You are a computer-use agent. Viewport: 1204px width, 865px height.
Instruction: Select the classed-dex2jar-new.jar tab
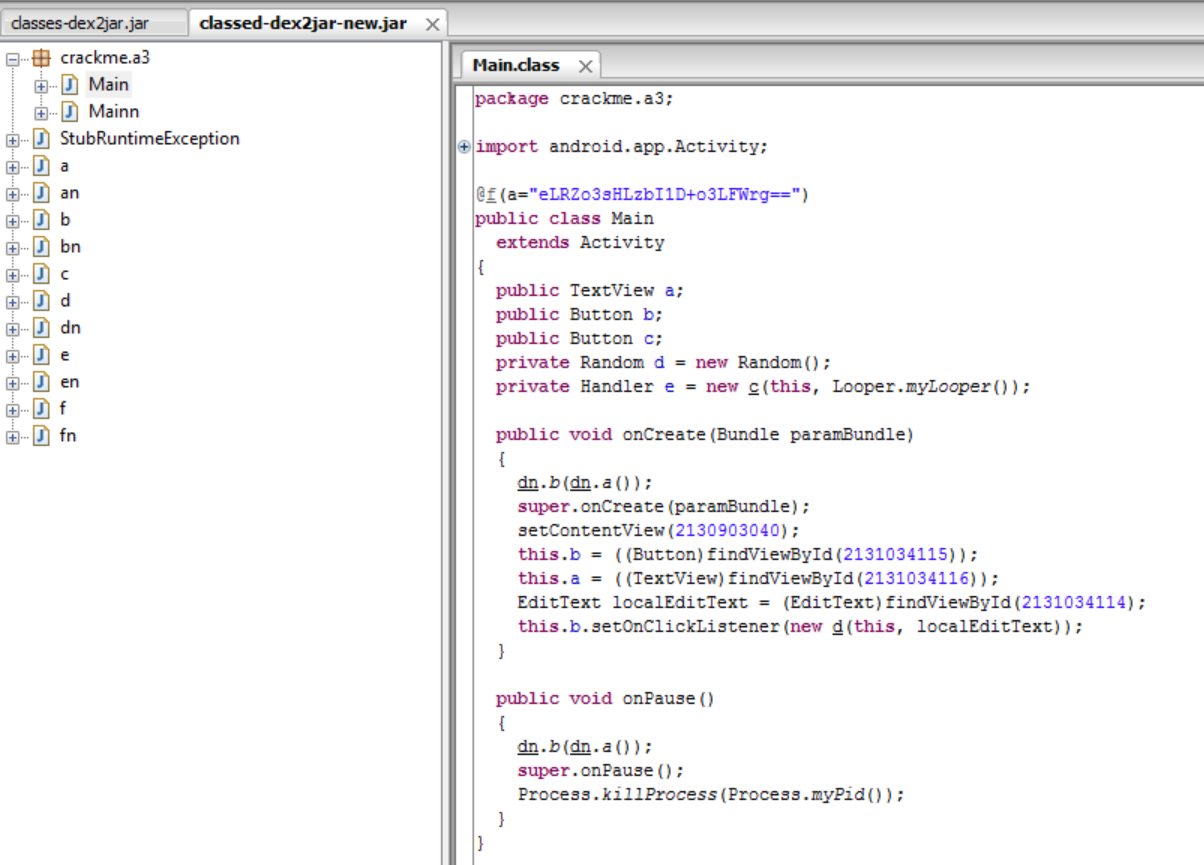pos(303,23)
